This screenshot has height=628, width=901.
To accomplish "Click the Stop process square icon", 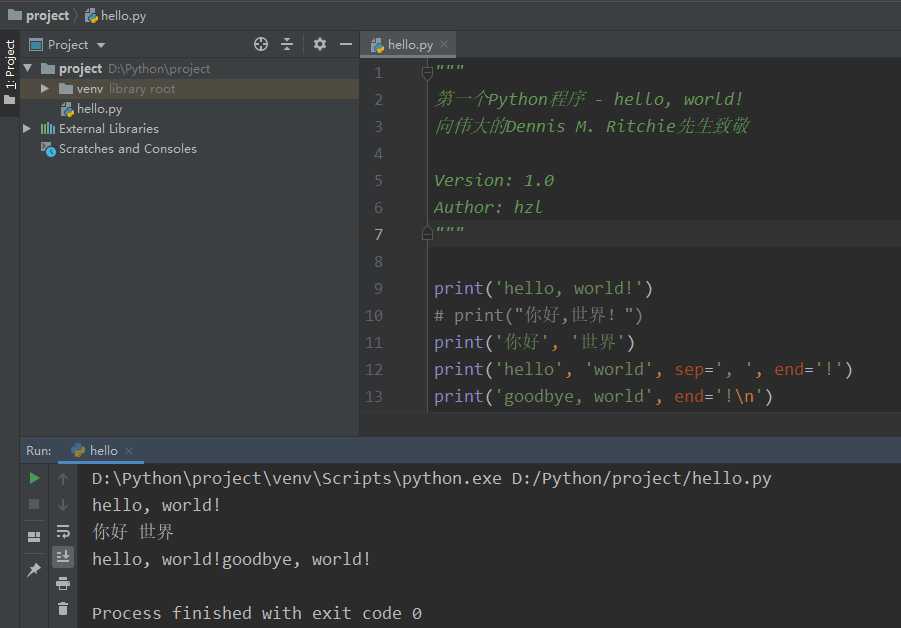I will tap(34, 504).
